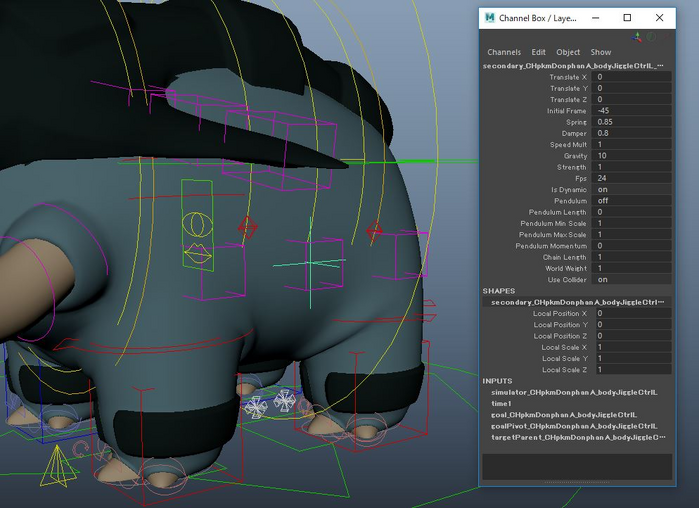Open the Channels menu
This screenshot has height=508, width=699.
click(504, 52)
